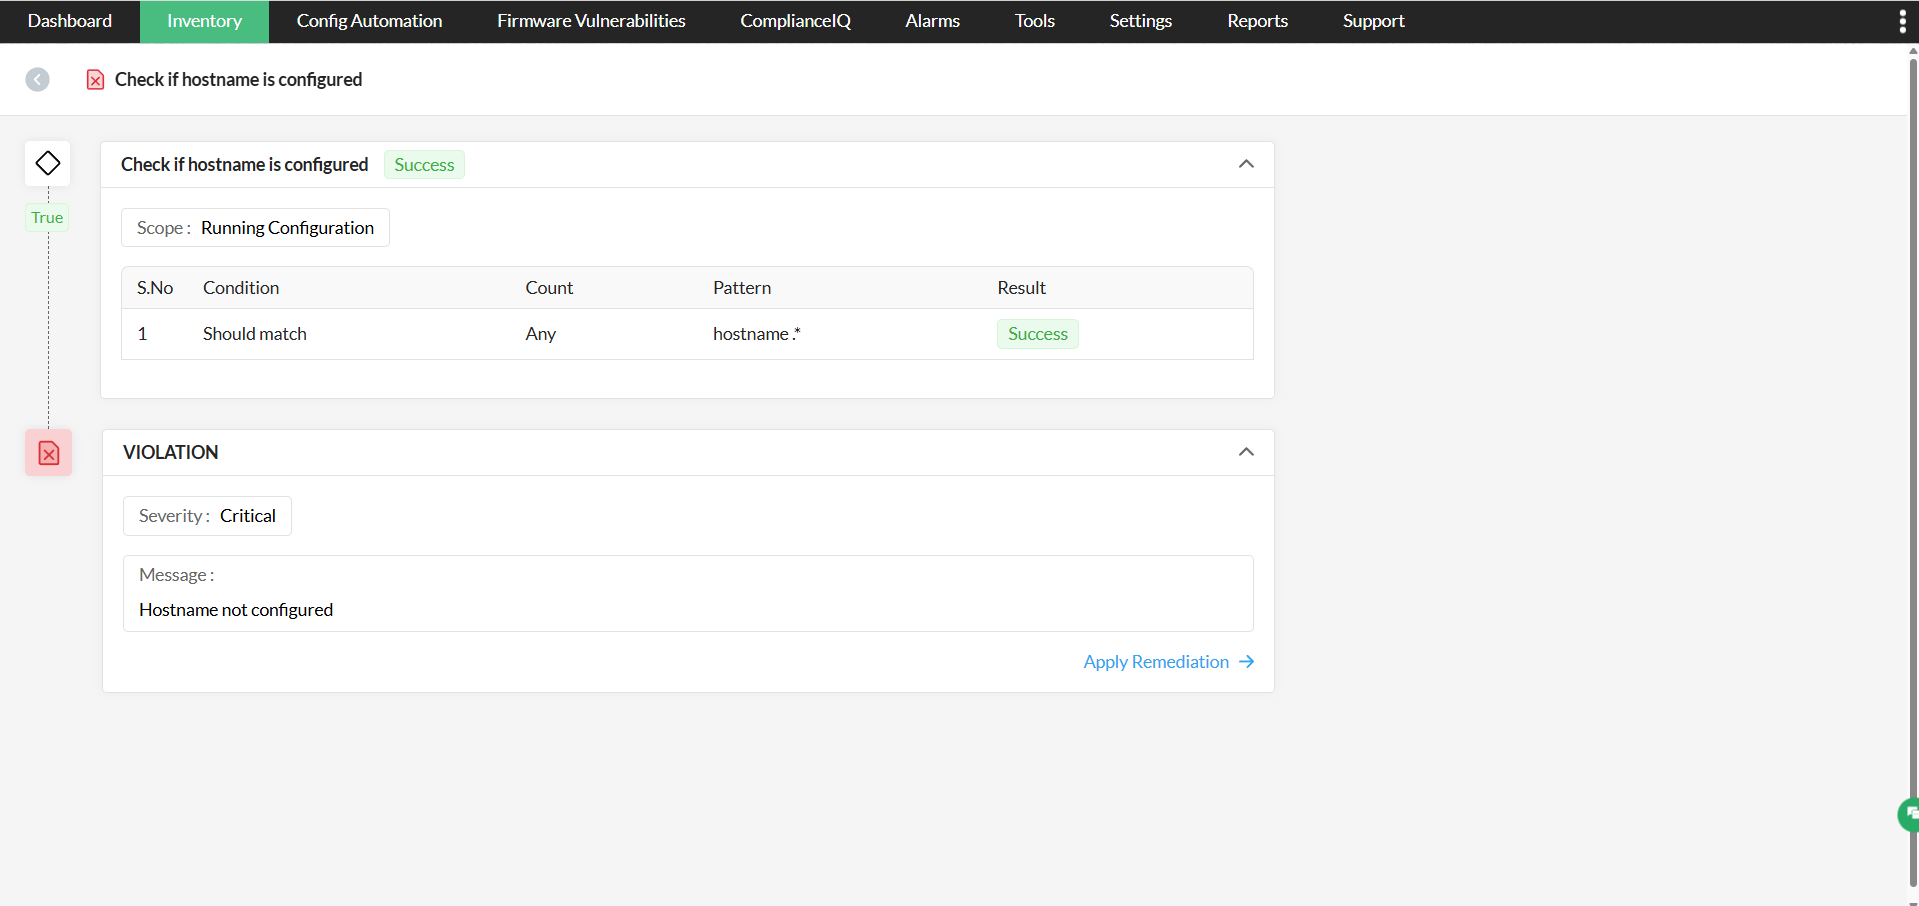Collapse the VIOLATION section
The height and width of the screenshot is (906, 1919).
tap(1246, 452)
